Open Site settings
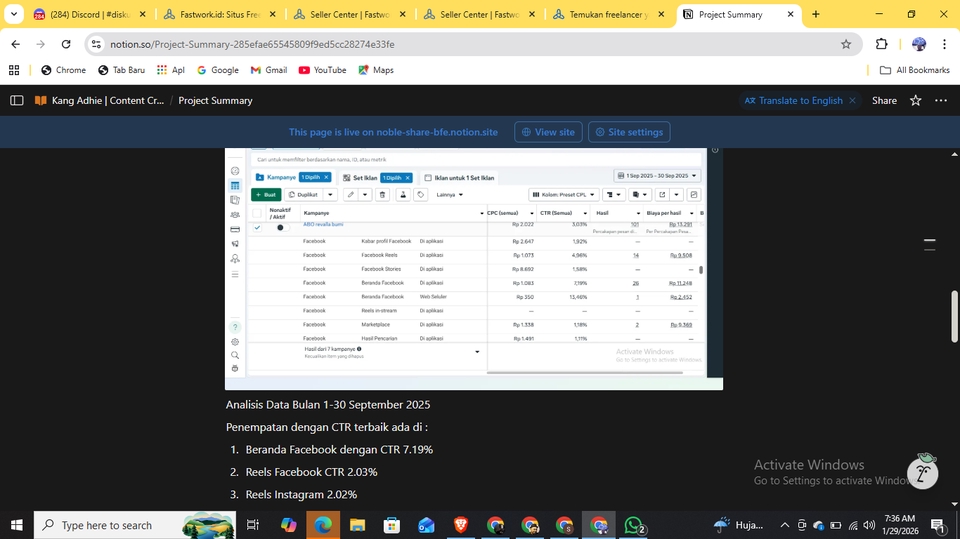 [629, 132]
